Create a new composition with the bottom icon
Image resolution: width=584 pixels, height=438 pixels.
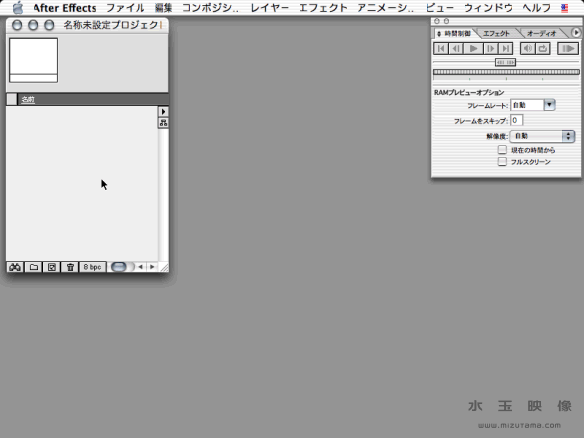52,267
